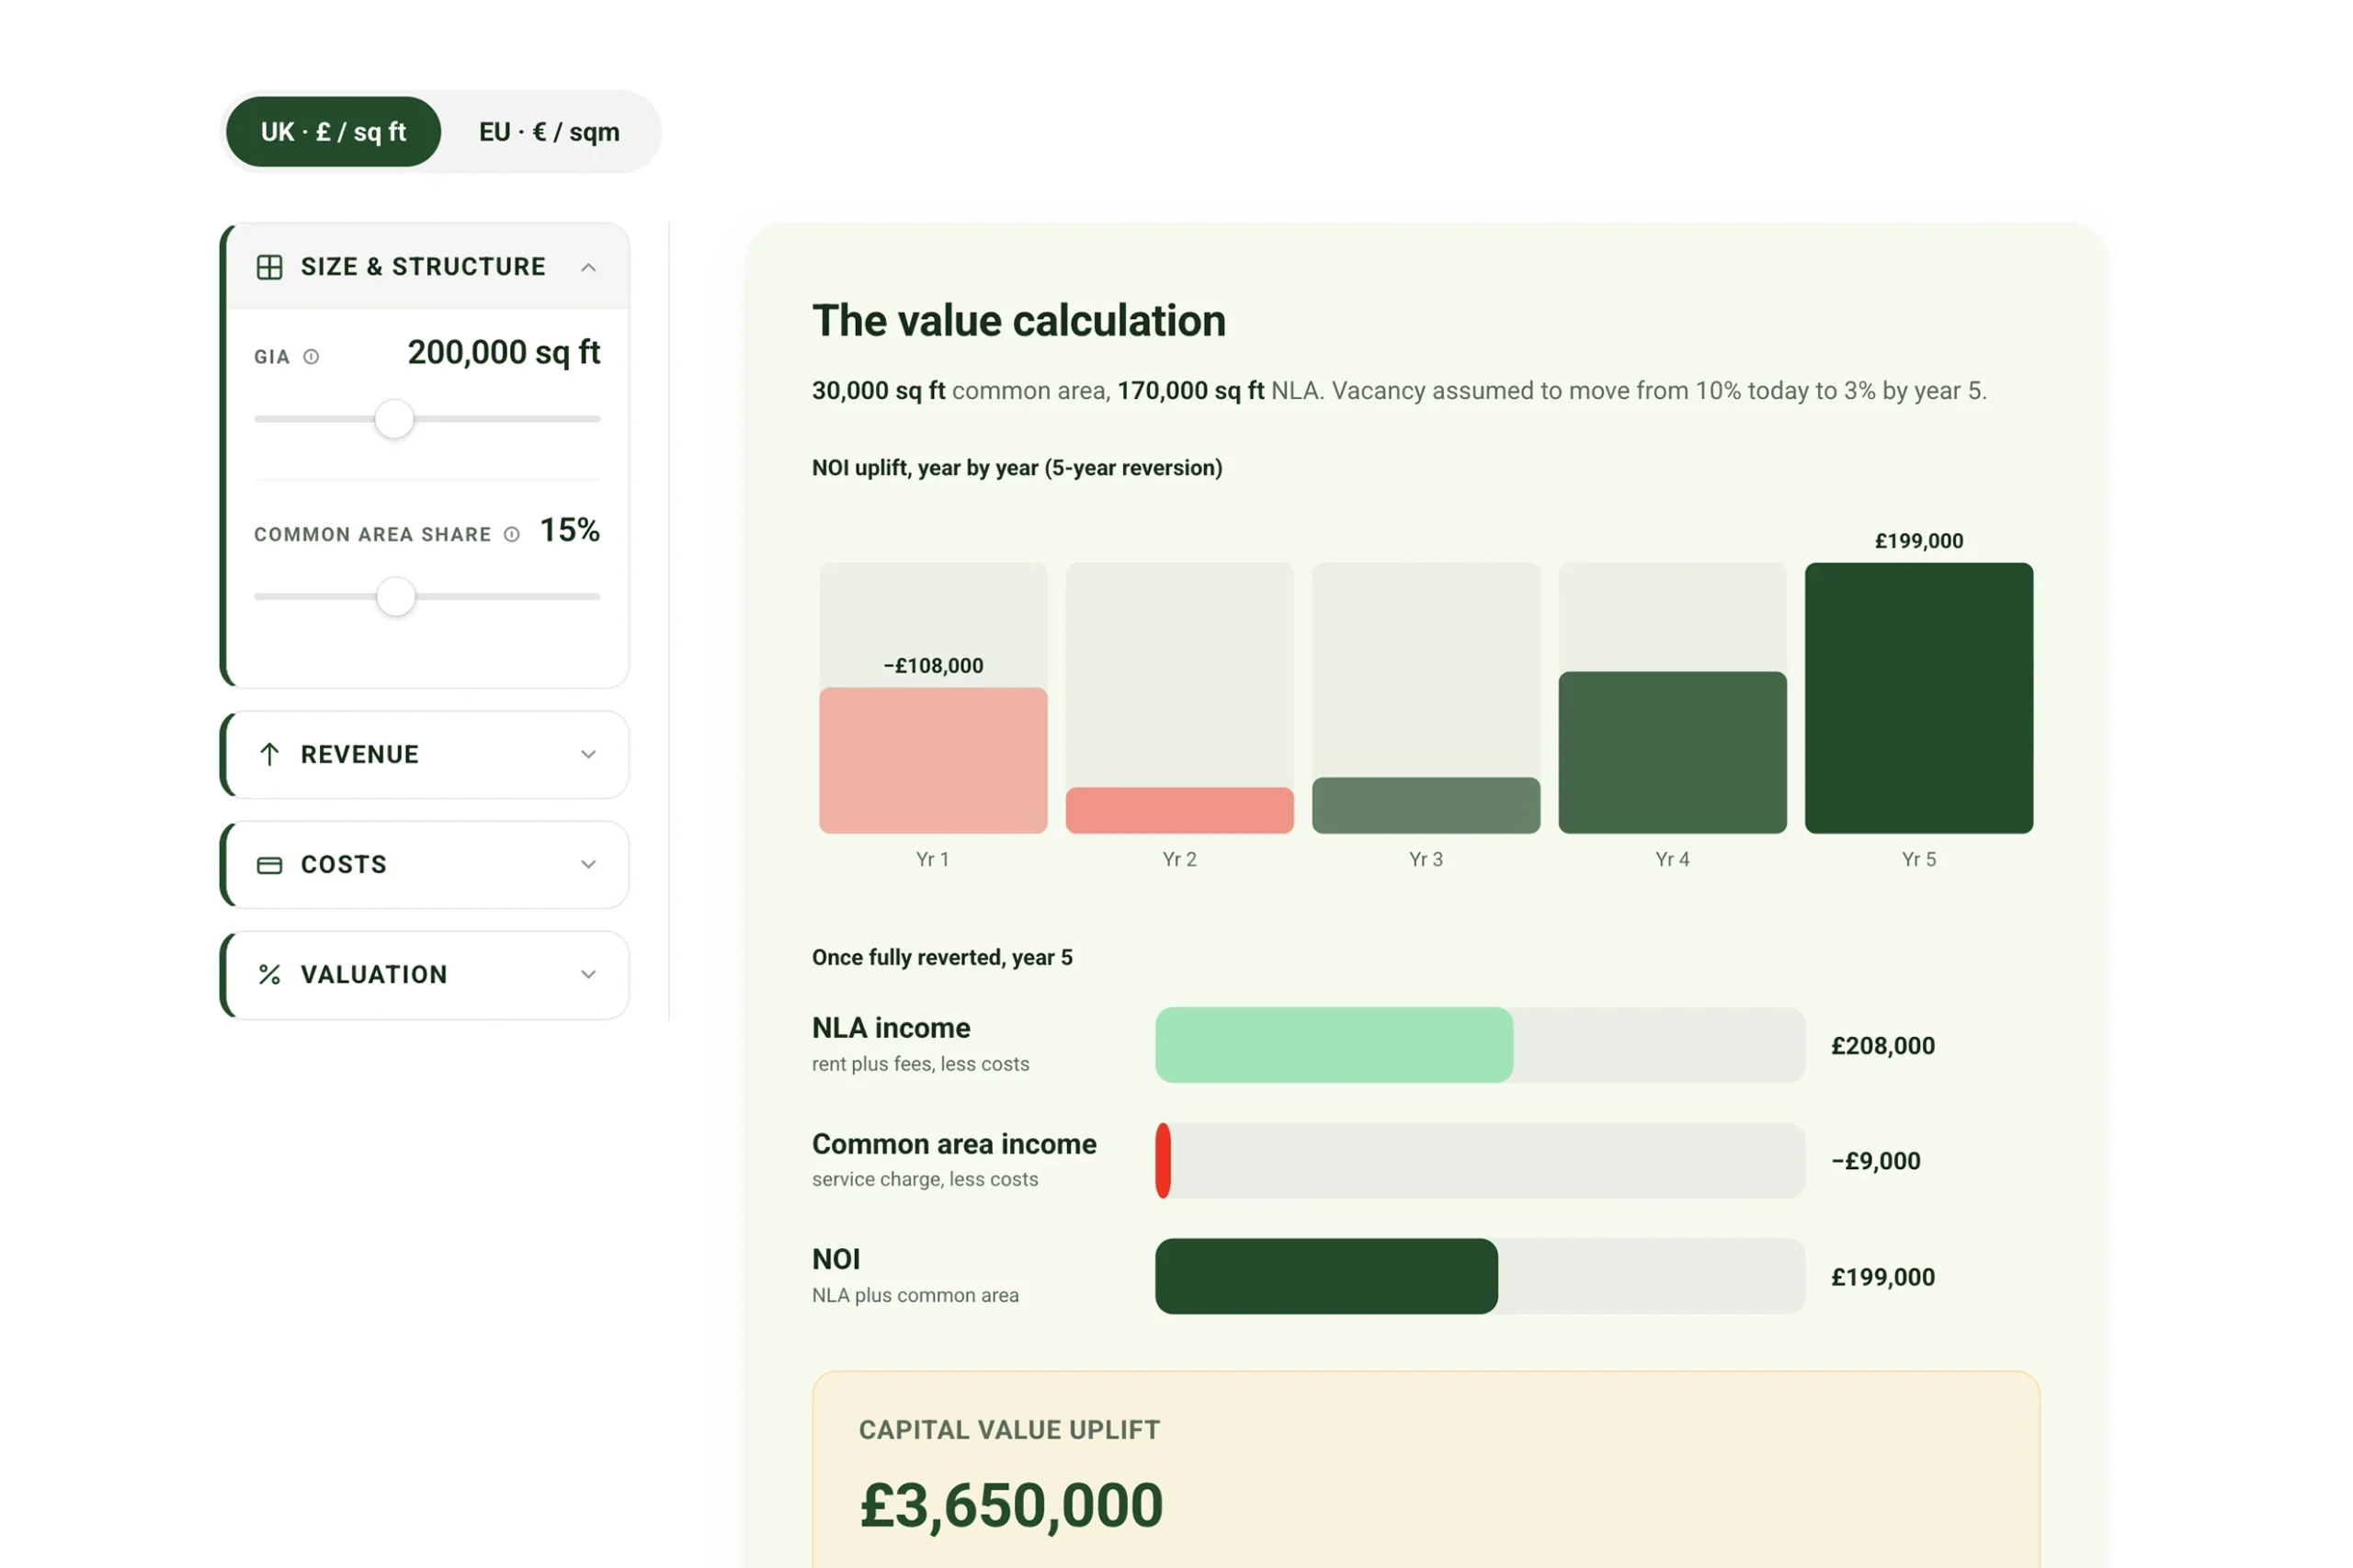Collapse the Size & Structure panel chevron
The image size is (2353, 1568).
588,267
